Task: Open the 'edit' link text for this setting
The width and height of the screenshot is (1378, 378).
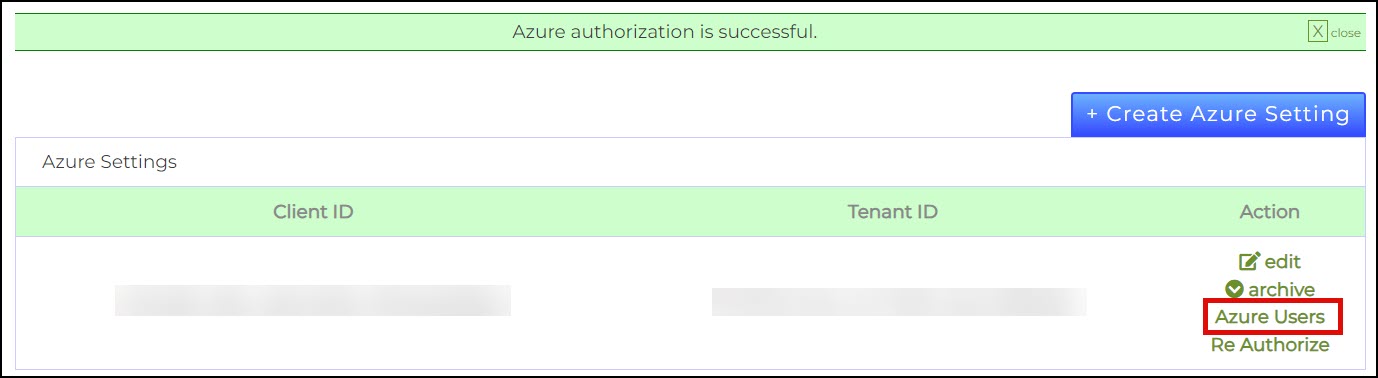Action: (x=1282, y=262)
